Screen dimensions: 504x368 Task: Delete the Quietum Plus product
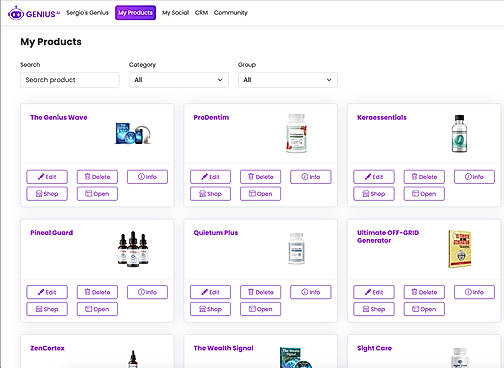tap(261, 292)
